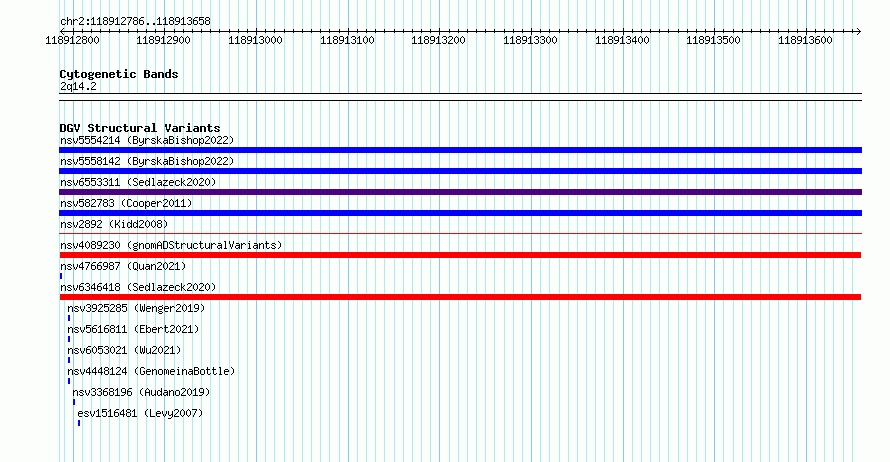This screenshot has height=462, width=890.
Task: Open nsv4089230 (gnomADStructuralVariants) label
Action: [x=171, y=245]
